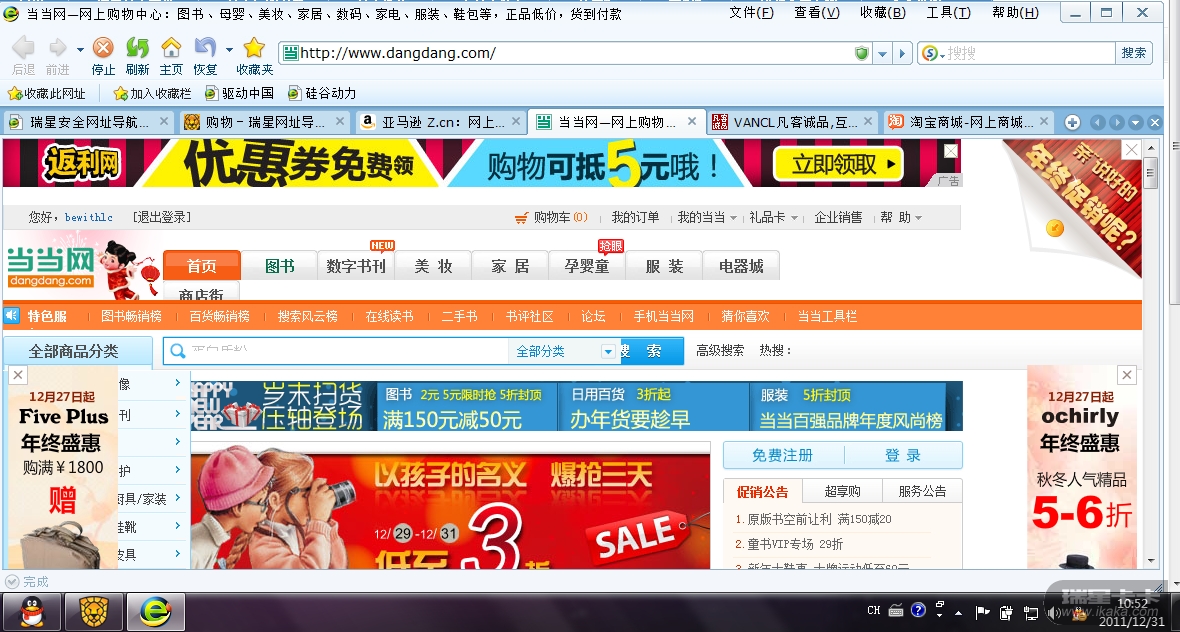Select the 超享购 announcement tab
1180x632 pixels.
842,491
